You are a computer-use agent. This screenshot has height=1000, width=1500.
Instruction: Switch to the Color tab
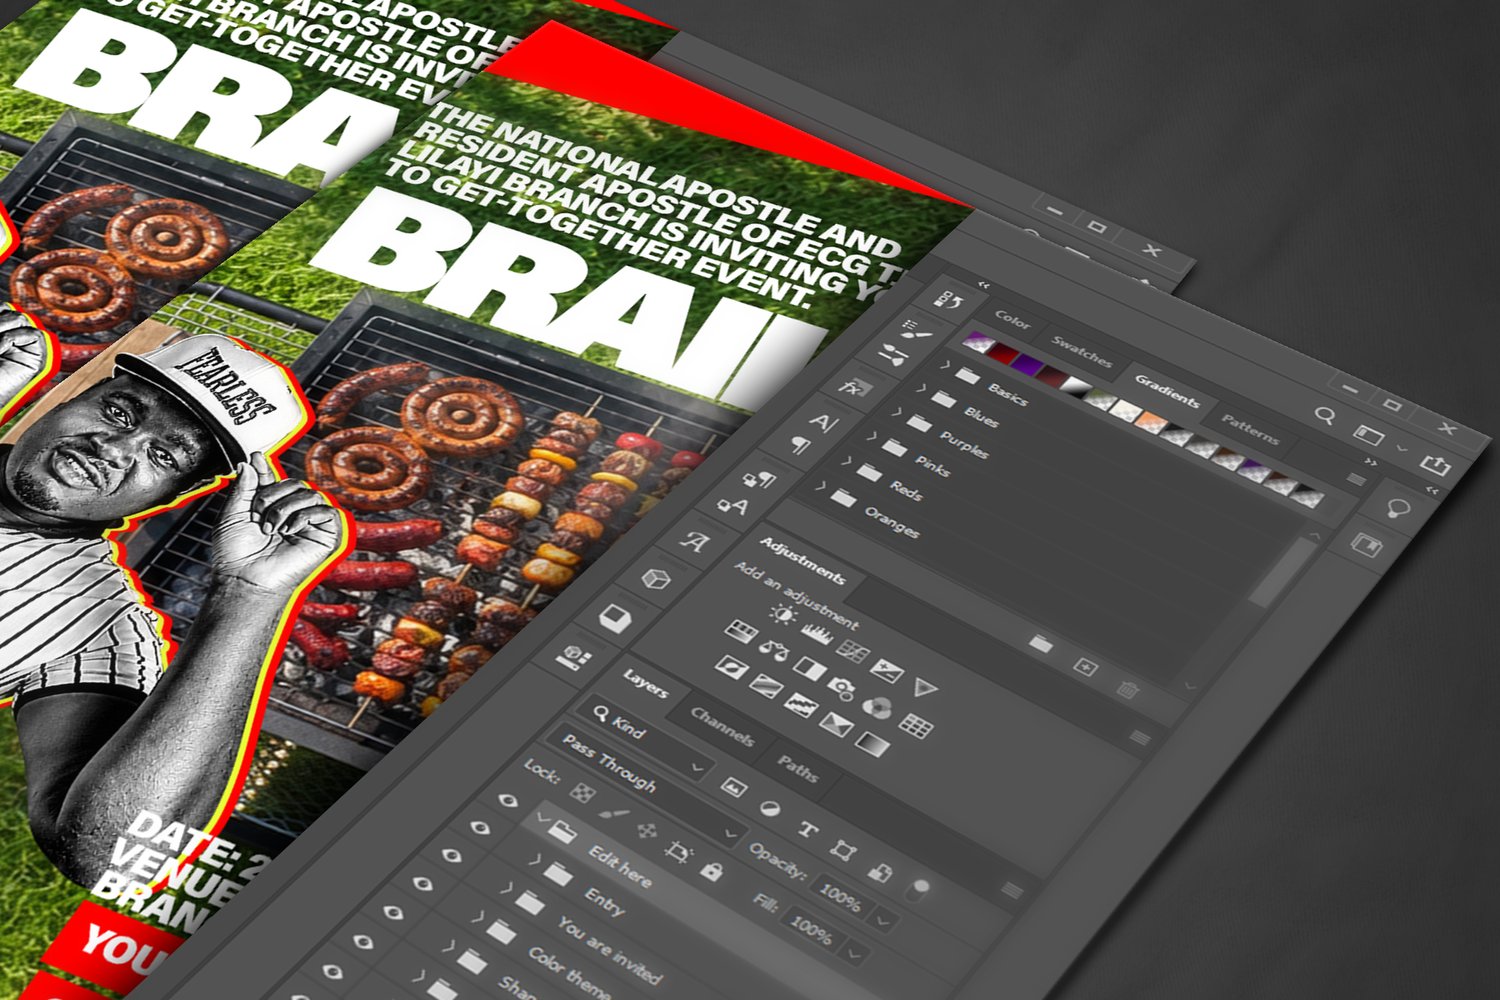click(1012, 320)
